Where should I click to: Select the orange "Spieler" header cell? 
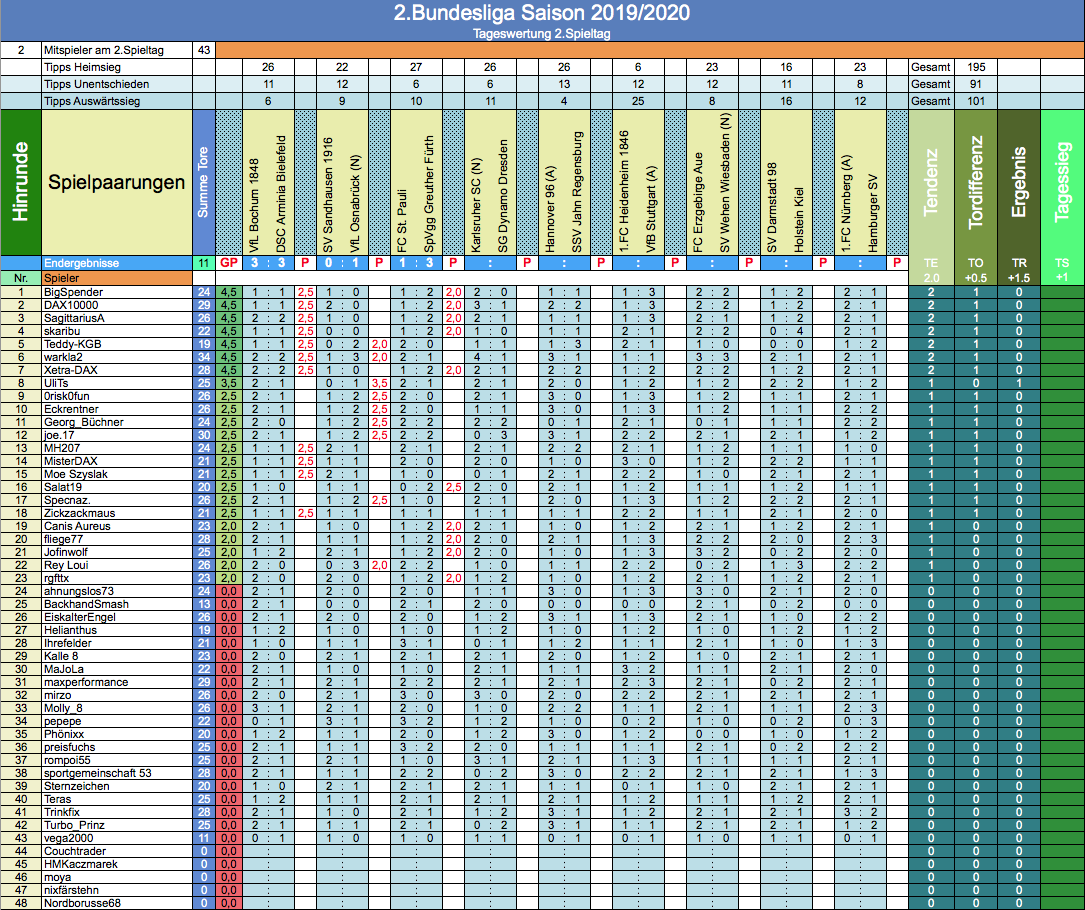point(117,278)
